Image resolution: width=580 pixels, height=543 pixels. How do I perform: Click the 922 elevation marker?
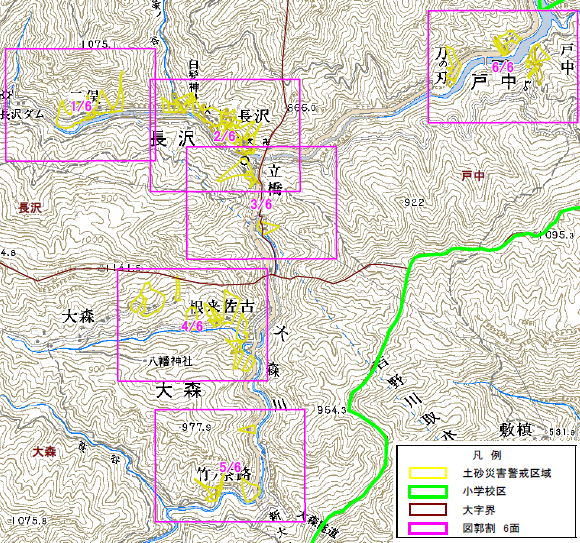[x=414, y=202]
